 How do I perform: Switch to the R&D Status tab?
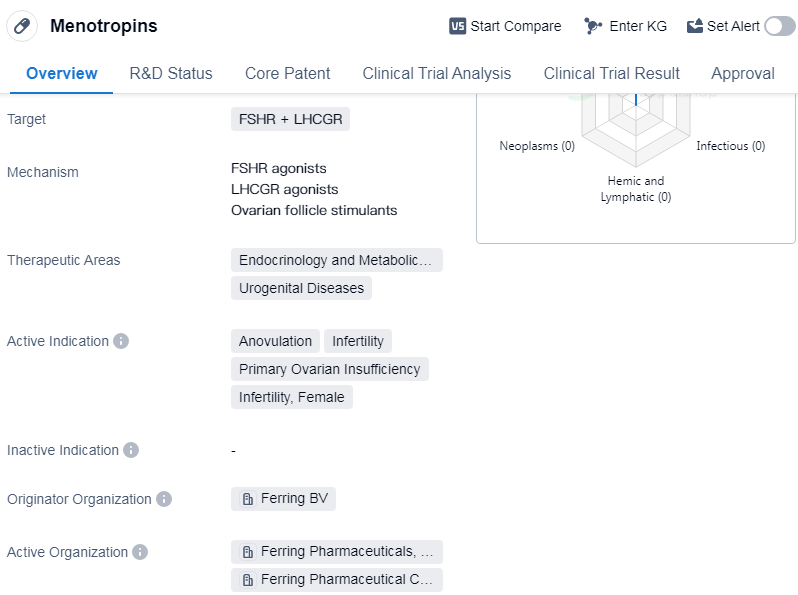click(x=171, y=73)
